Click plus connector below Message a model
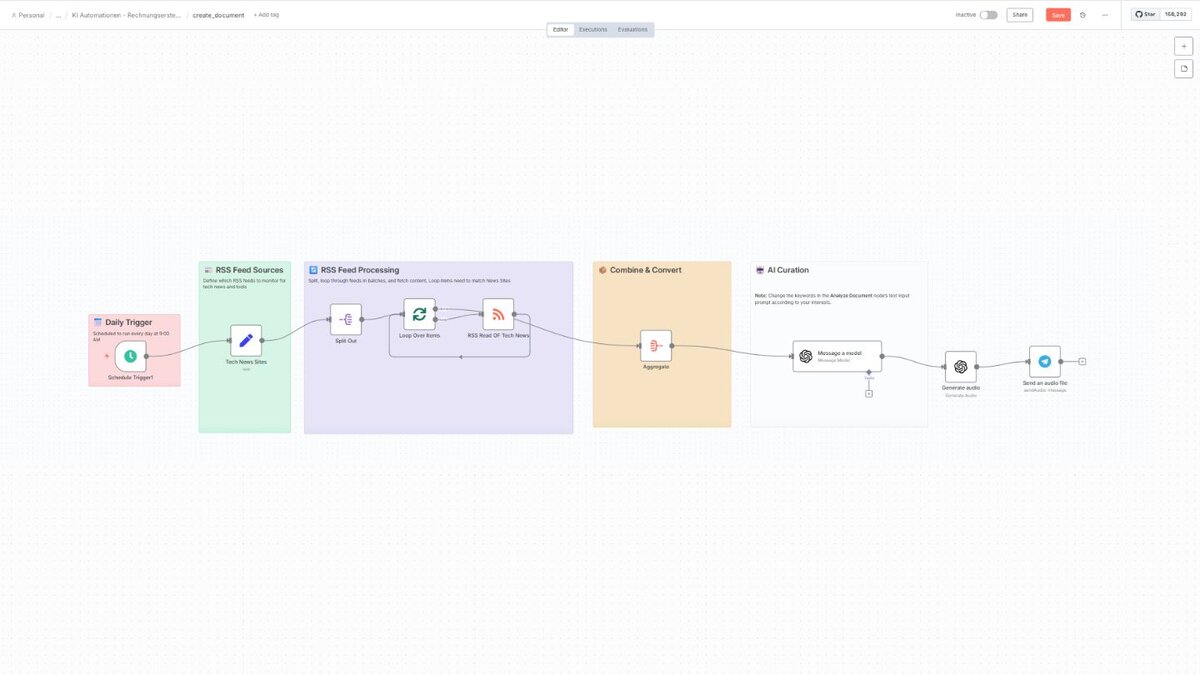Viewport: 1200px width, 675px height. point(869,393)
